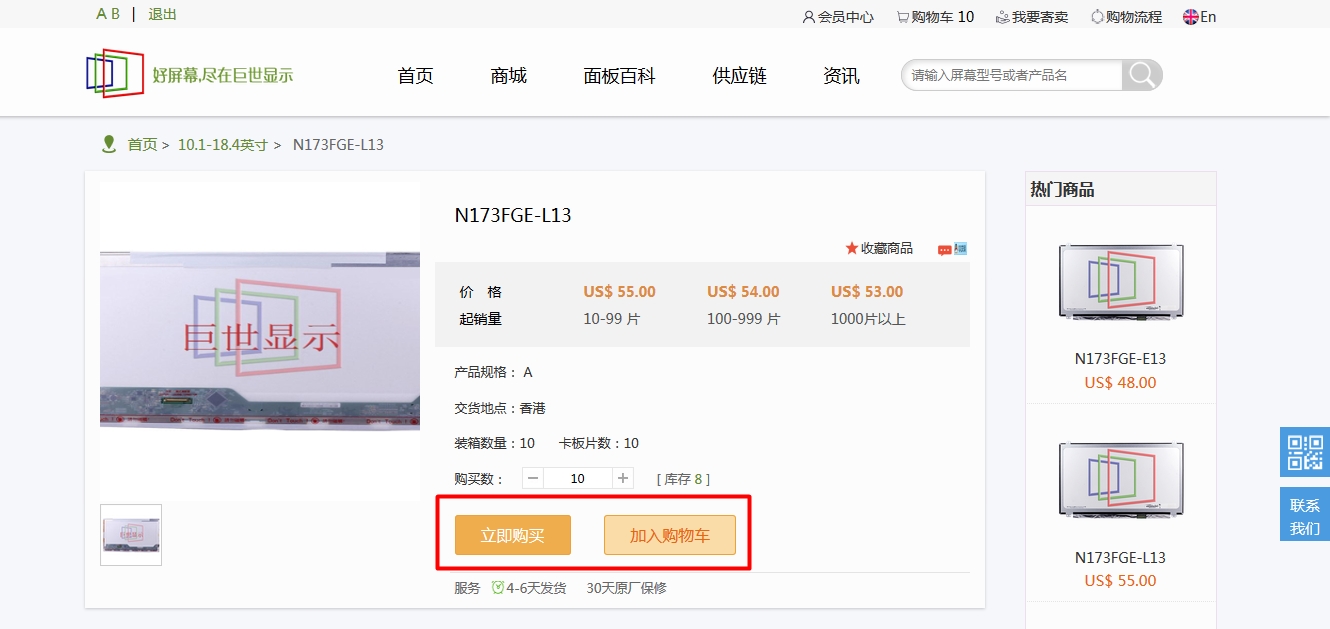The width and height of the screenshot is (1330, 629).
Task: Select the small product thumbnail below image
Action: point(131,535)
